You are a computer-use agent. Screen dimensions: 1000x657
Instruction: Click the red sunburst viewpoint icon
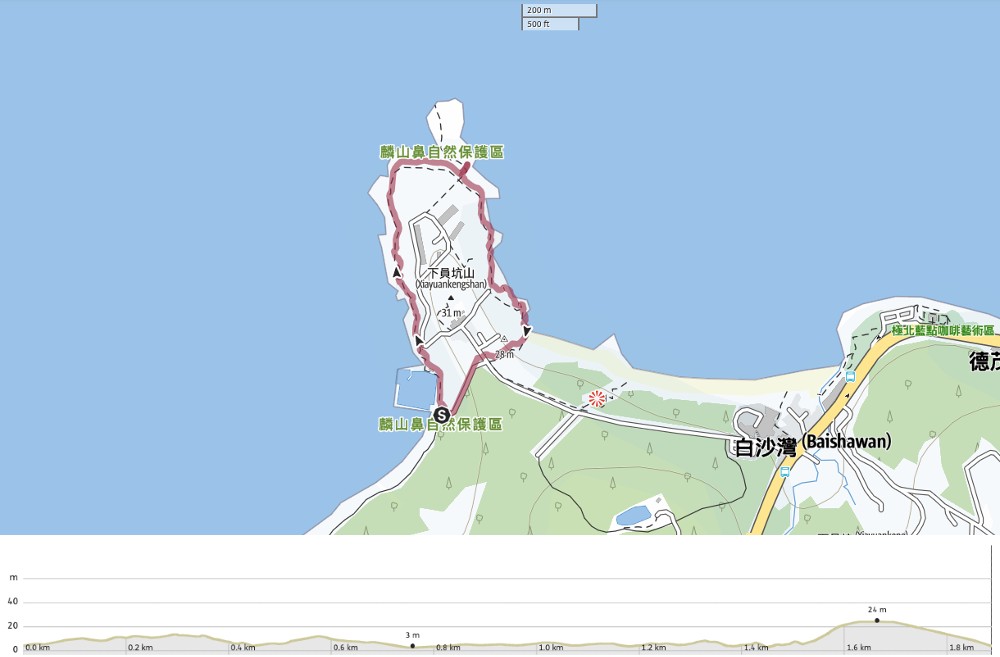tap(597, 399)
